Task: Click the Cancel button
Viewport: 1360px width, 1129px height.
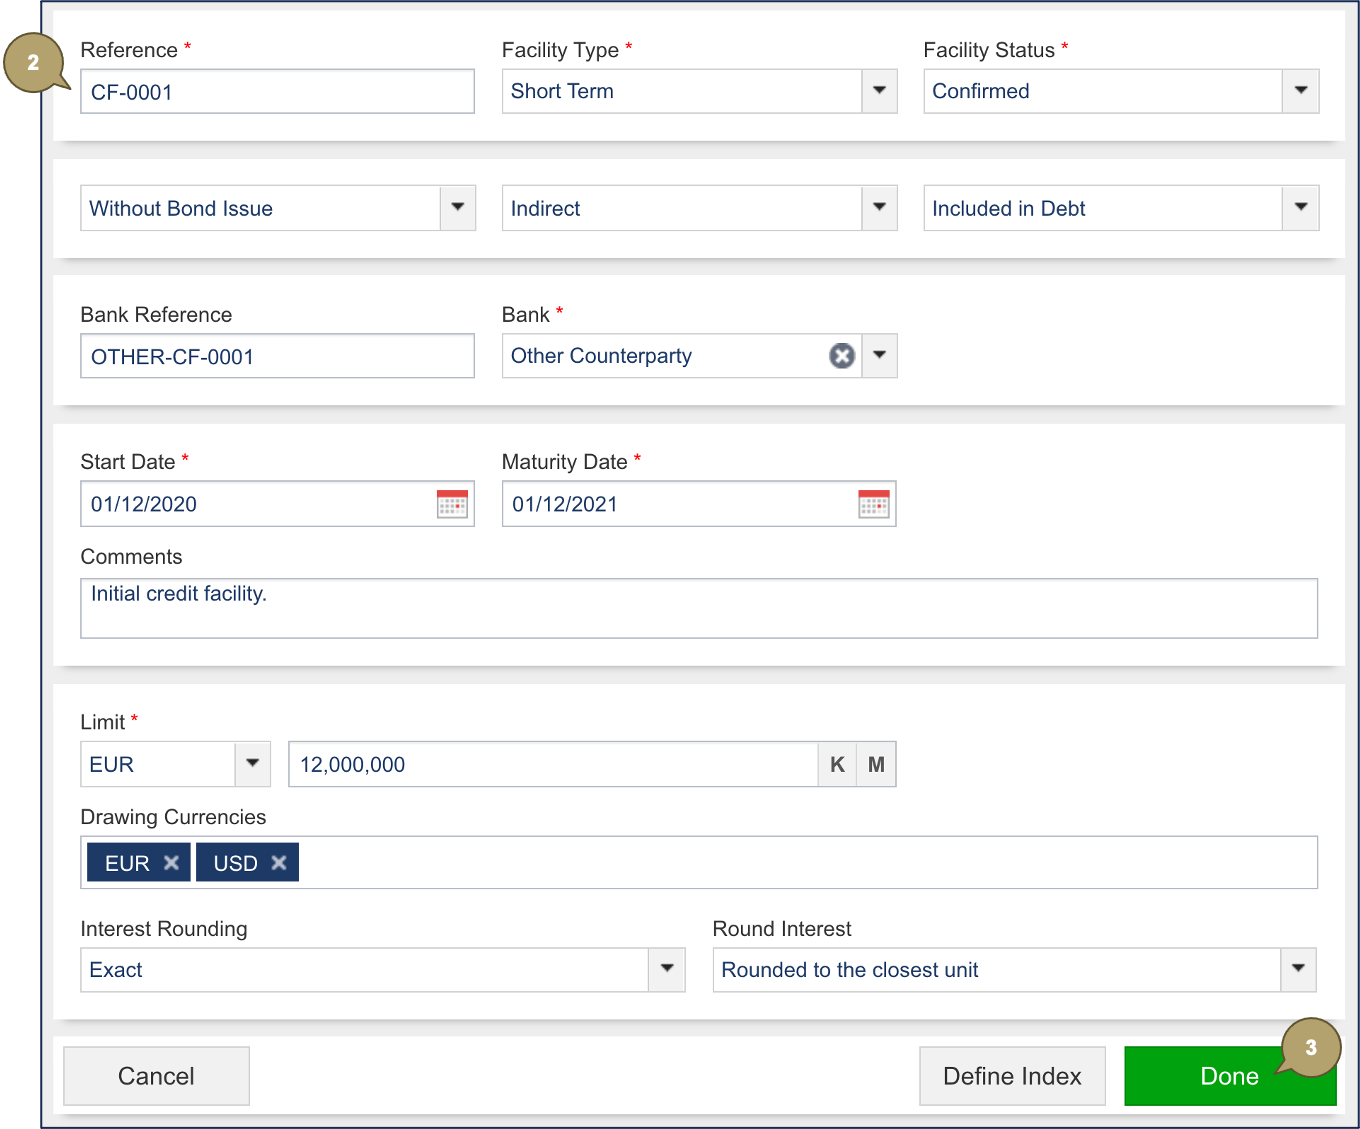Action: coord(156,1076)
